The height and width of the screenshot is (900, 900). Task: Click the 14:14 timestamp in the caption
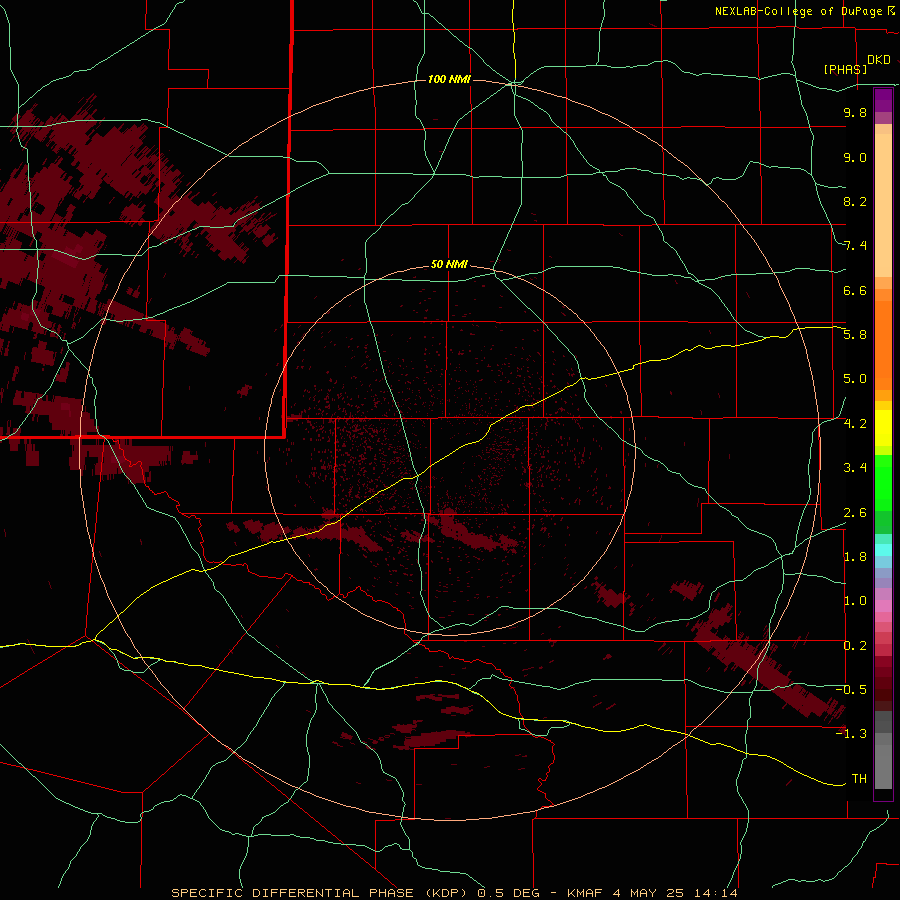[x=717, y=893]
